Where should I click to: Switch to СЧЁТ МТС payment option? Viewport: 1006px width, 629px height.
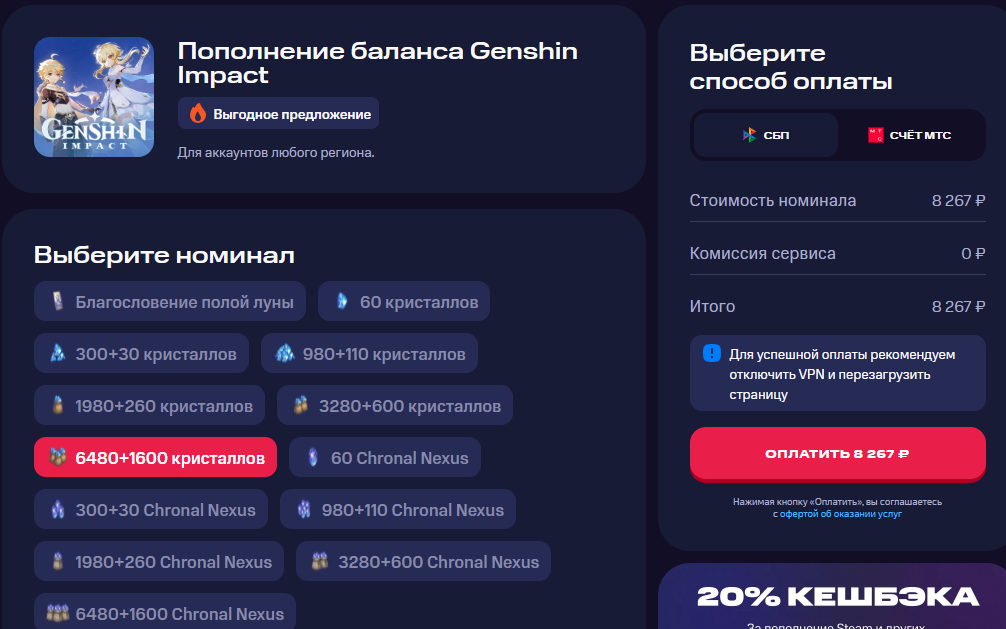(910, 135)
